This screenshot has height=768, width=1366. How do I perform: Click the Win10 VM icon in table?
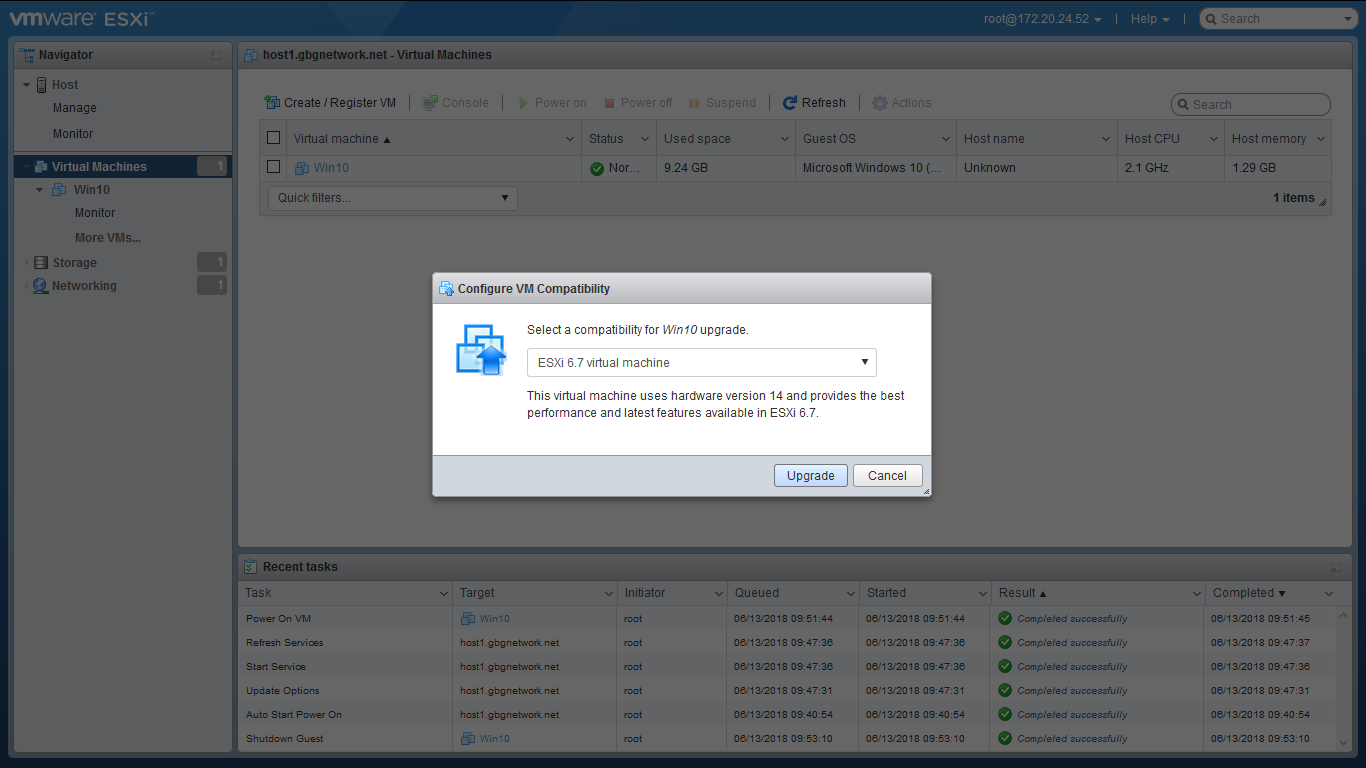302,168
